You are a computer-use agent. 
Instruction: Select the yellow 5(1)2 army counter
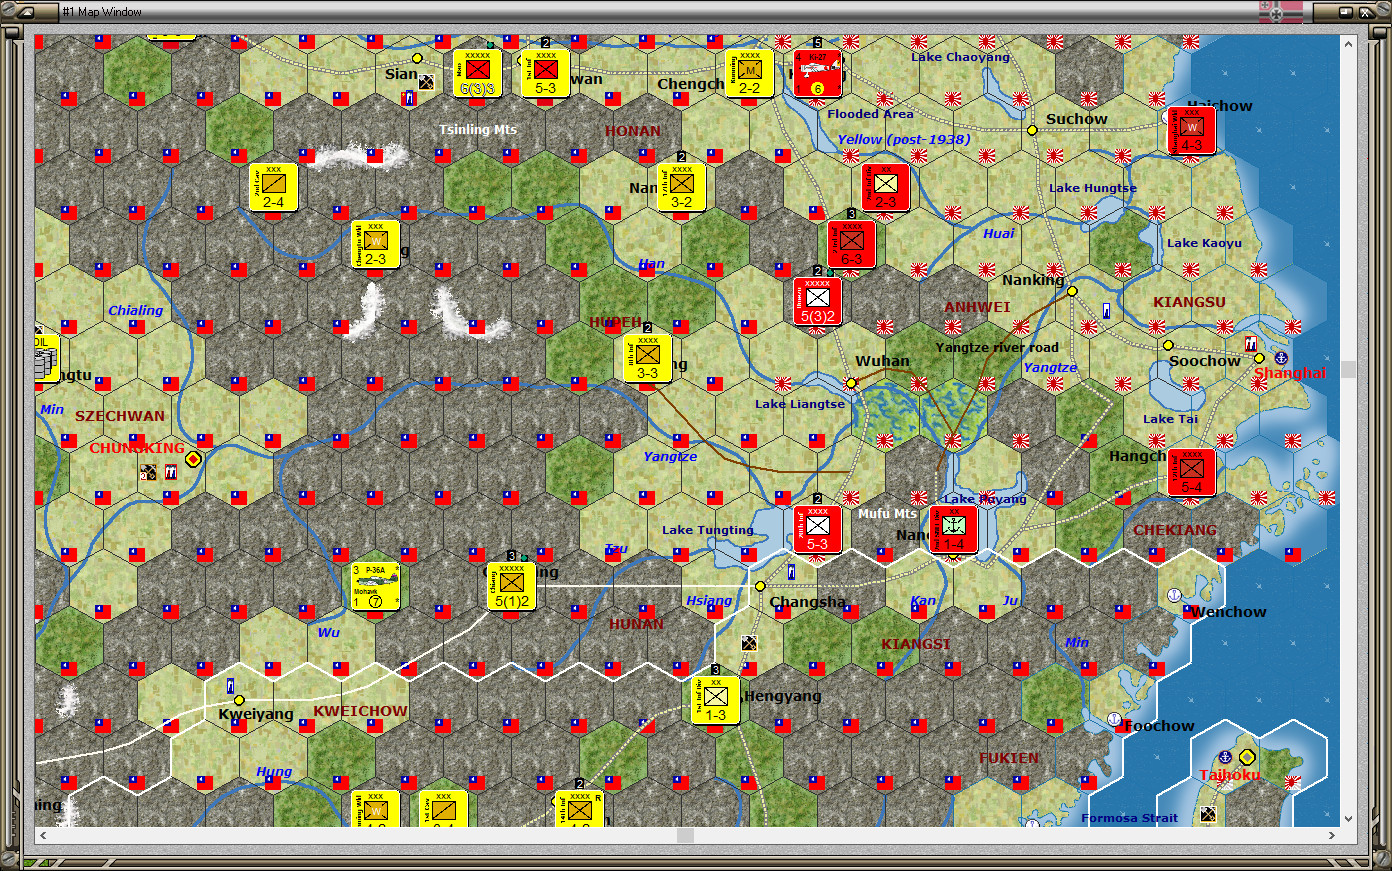pyautogui.click(x=512, y=586)
